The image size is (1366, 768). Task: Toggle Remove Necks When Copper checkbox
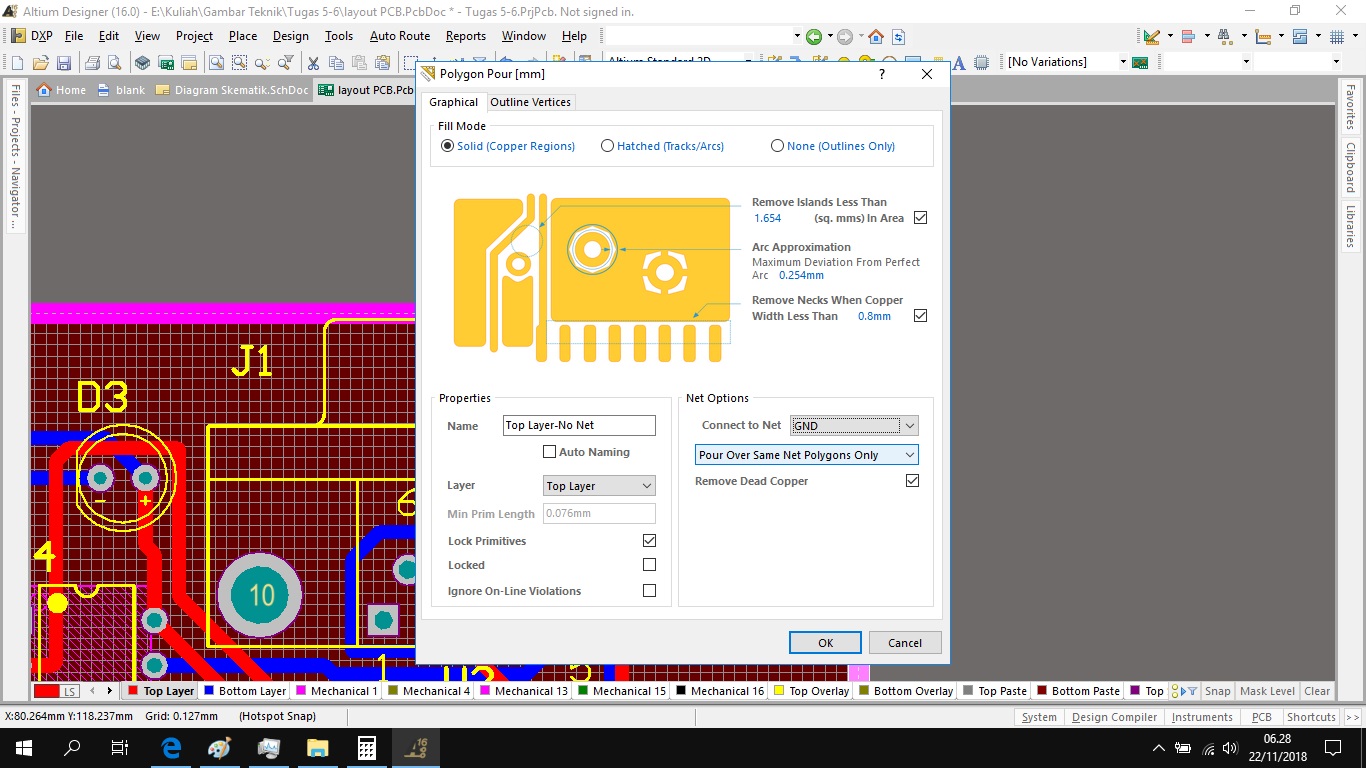tap(921, 316)
